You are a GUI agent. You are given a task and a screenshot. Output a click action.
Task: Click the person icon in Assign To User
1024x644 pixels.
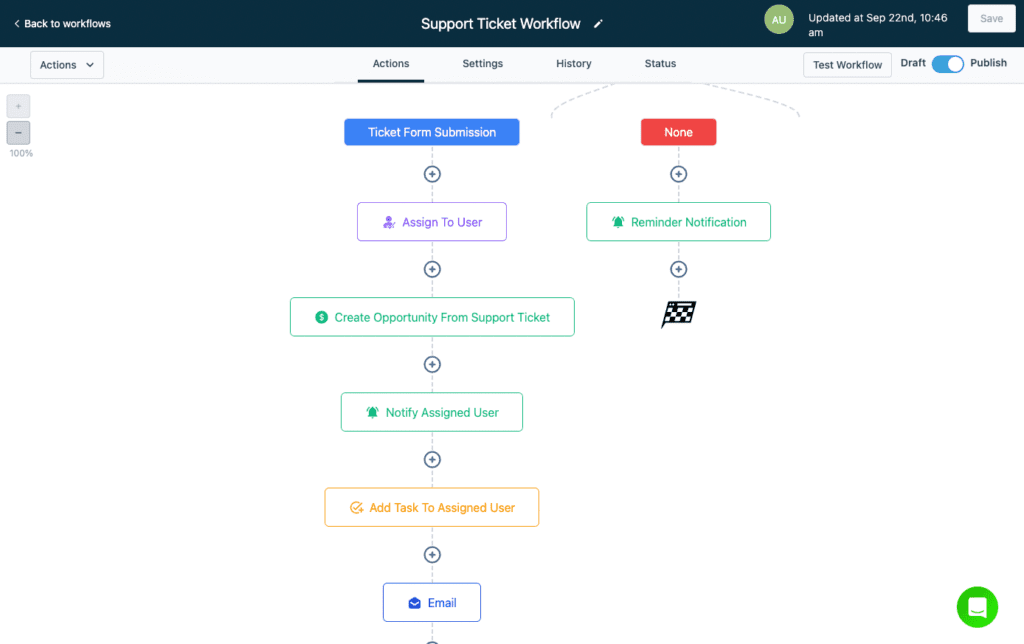389,221
